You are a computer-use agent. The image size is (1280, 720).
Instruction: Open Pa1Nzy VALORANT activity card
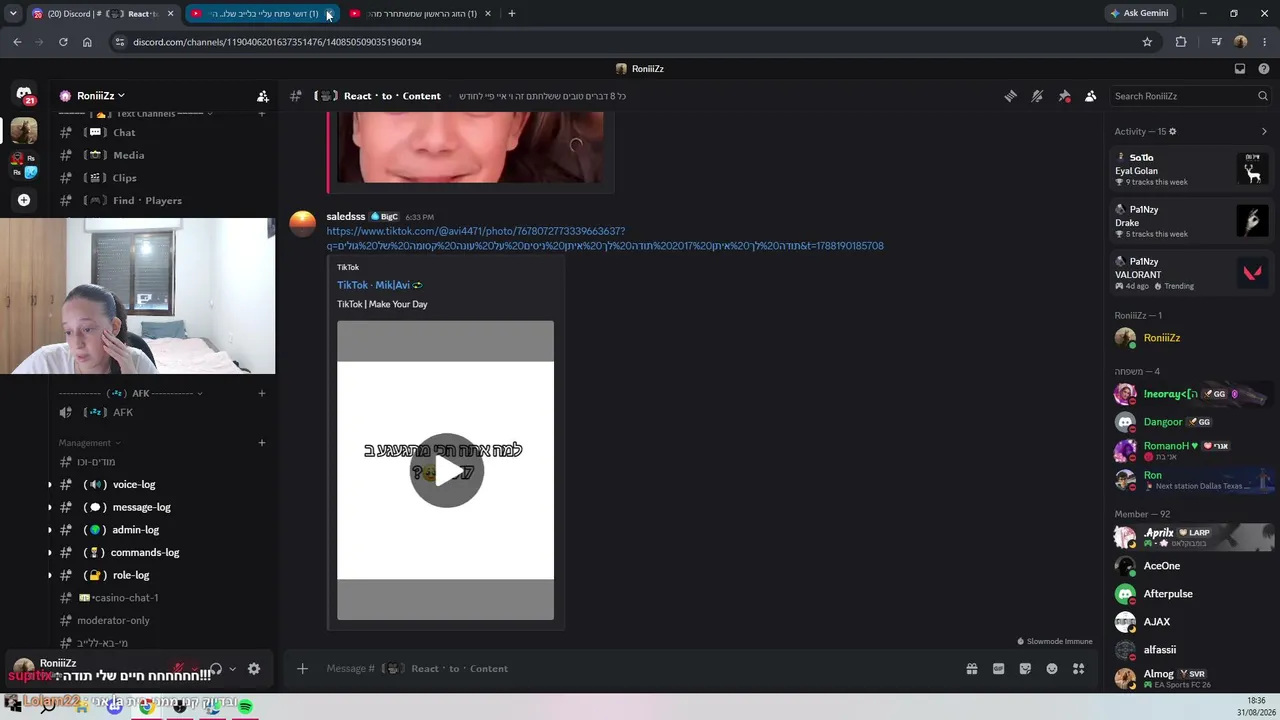pos(1192,273)
